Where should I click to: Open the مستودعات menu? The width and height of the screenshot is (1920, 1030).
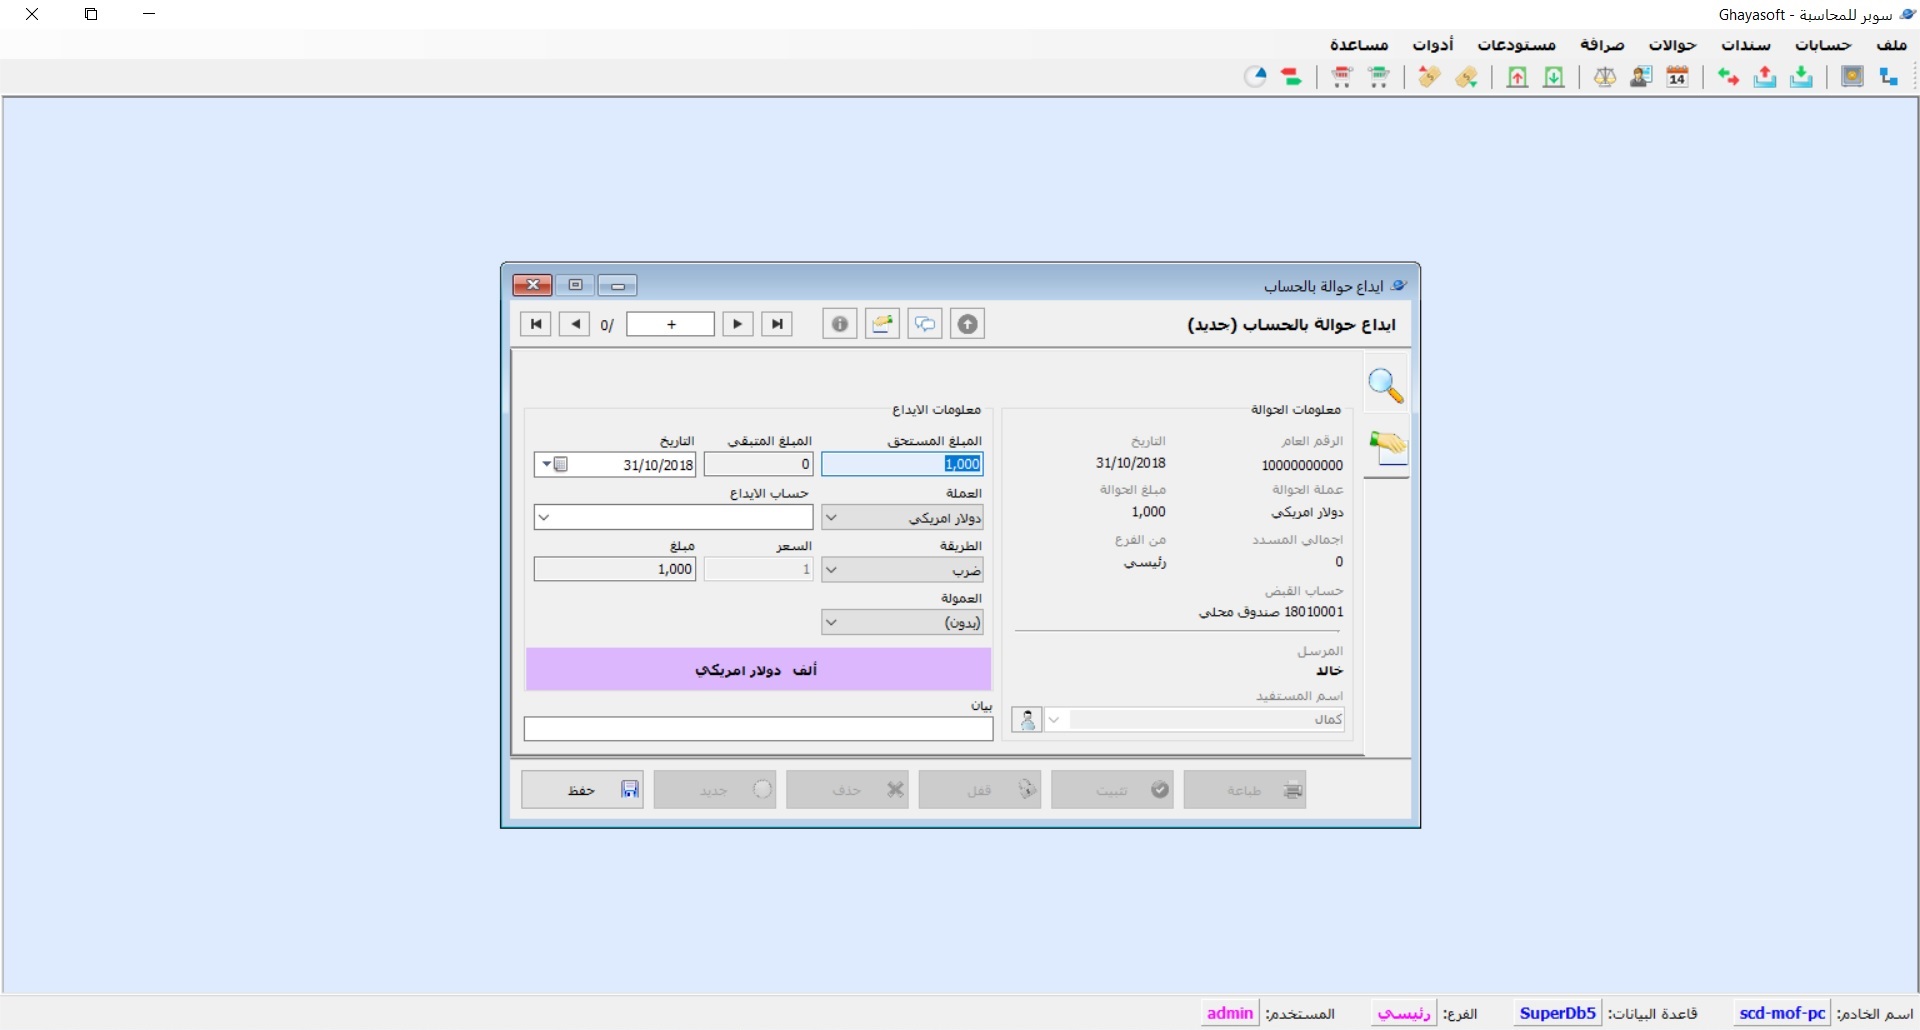pyautogui.click(x=1516, y=45)
